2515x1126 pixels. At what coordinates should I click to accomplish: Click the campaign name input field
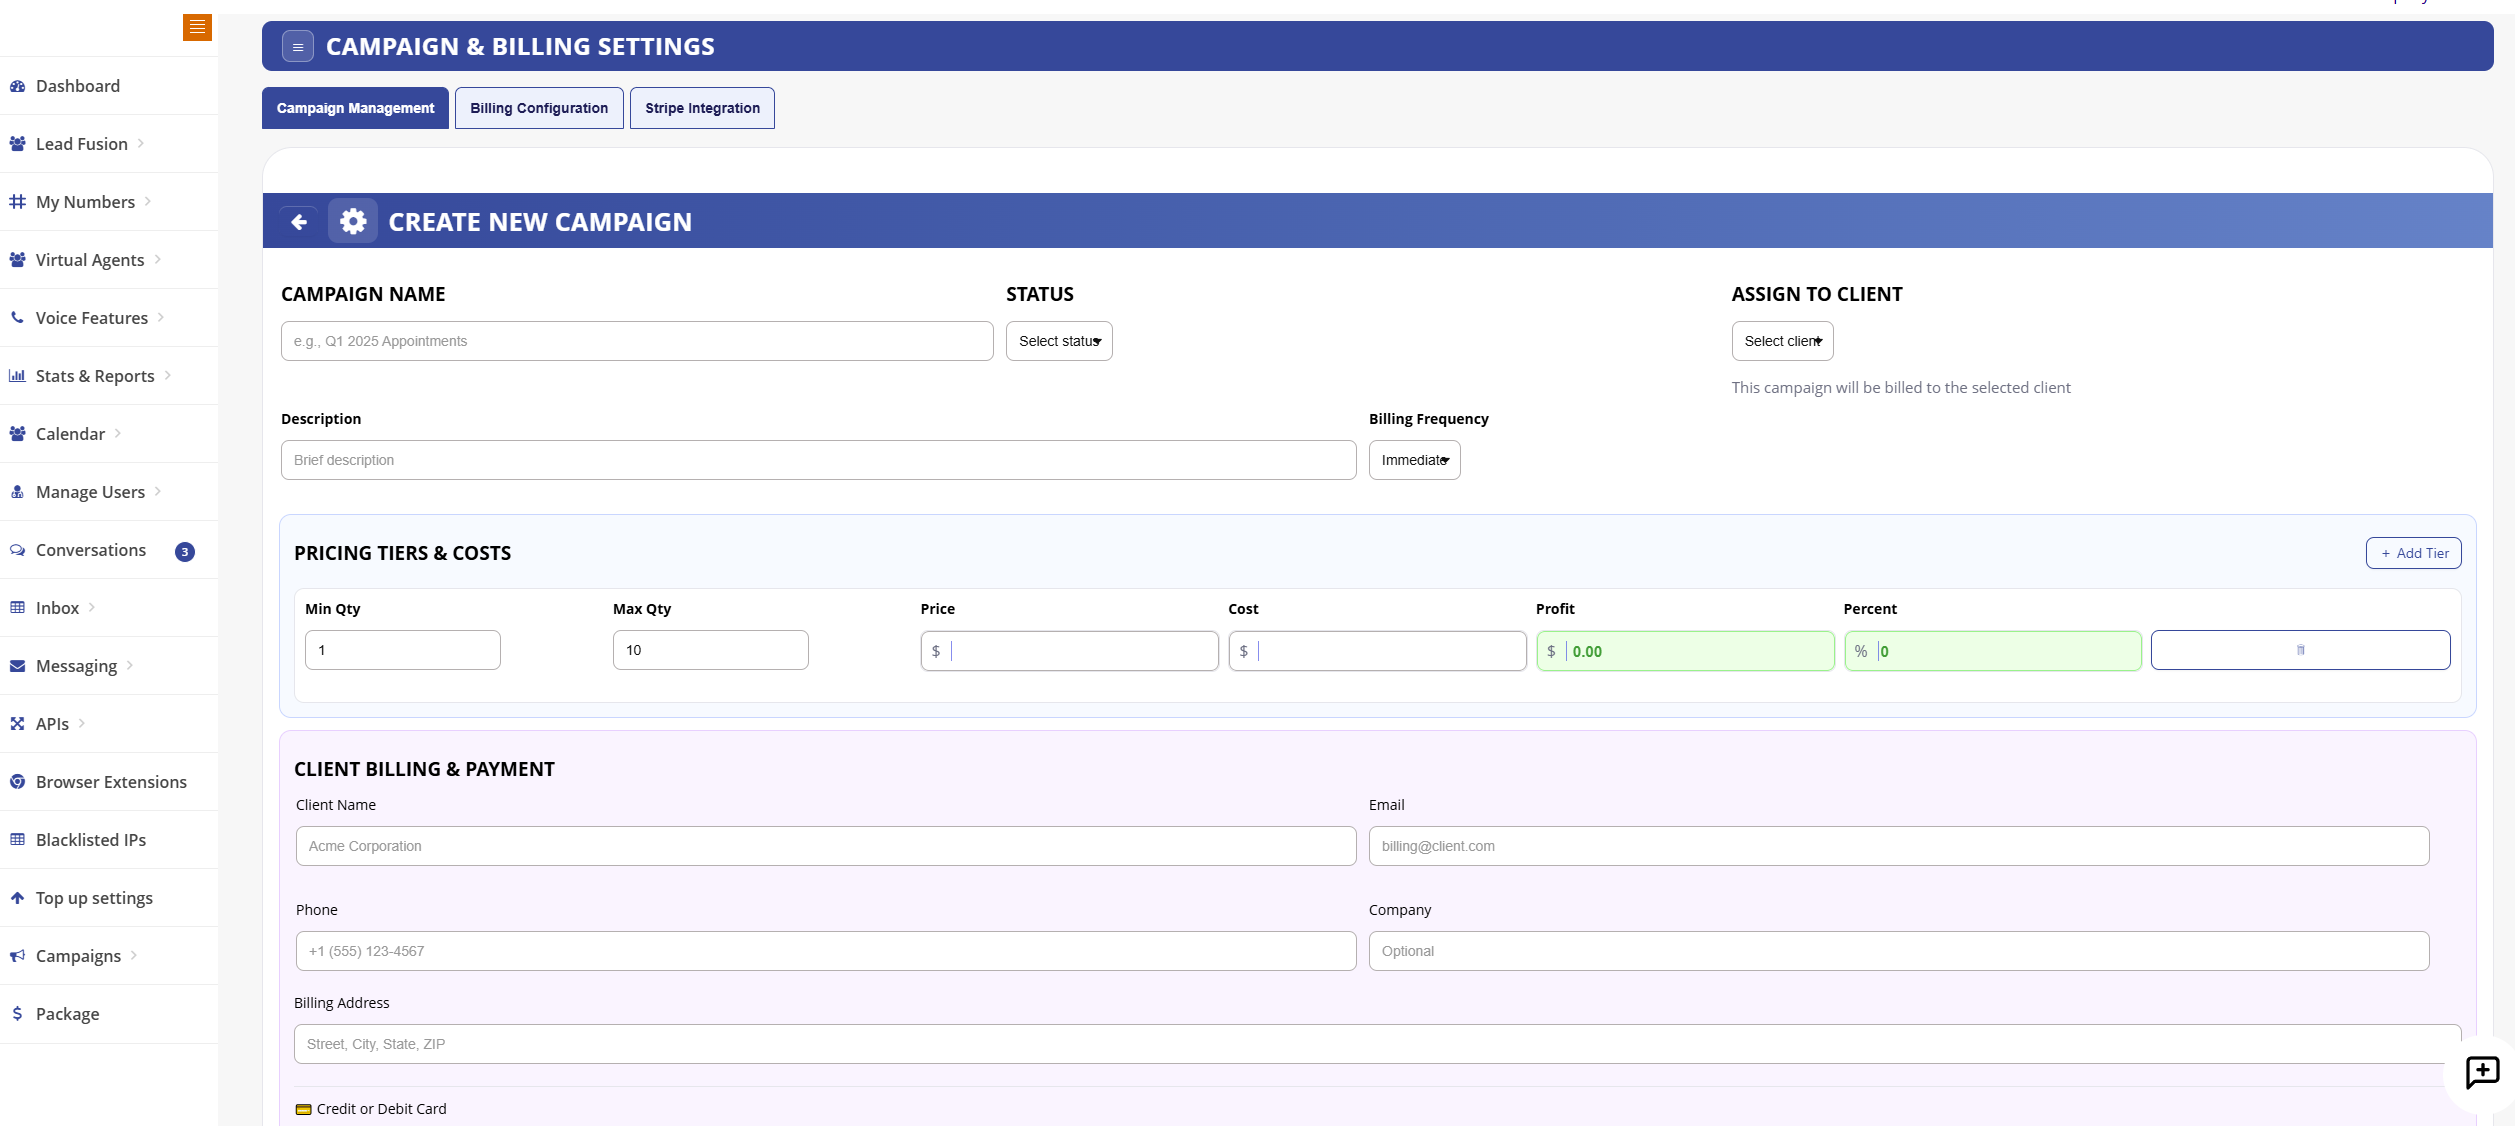[636, 340]
